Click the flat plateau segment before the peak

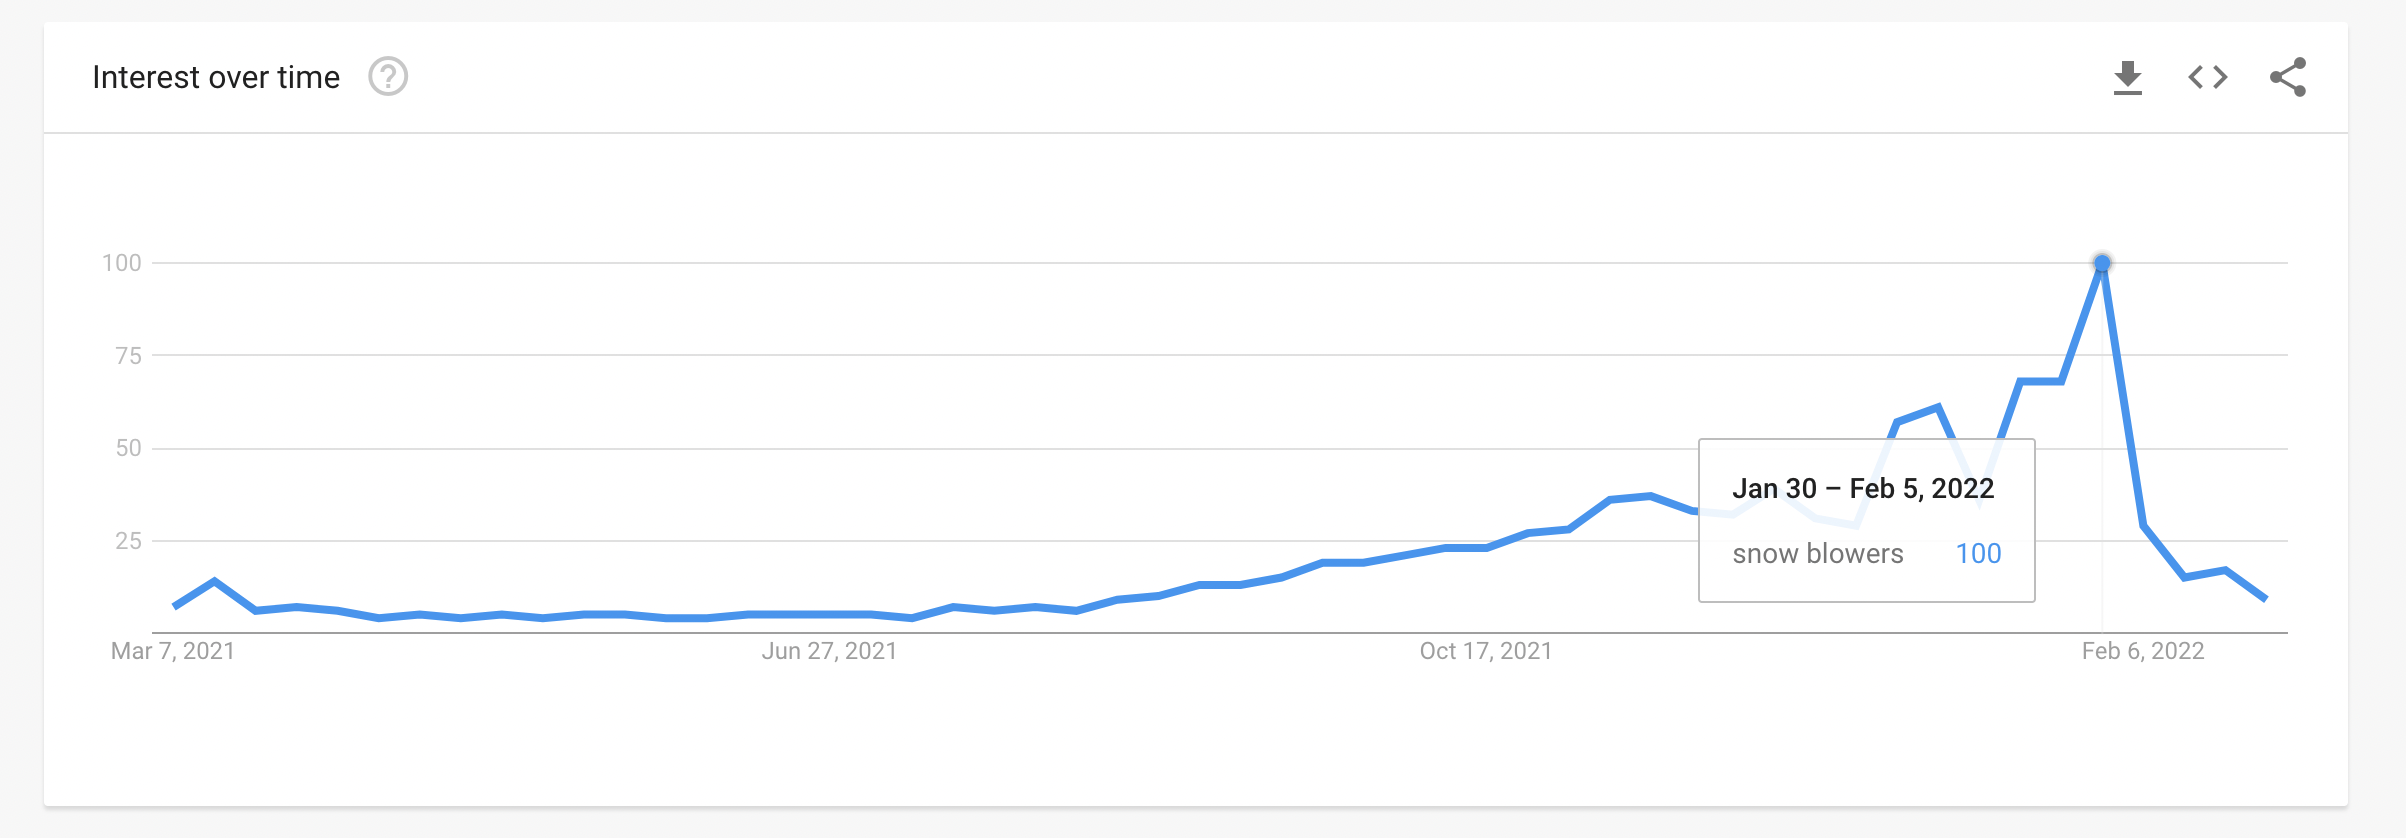(x=2041, y=381)
